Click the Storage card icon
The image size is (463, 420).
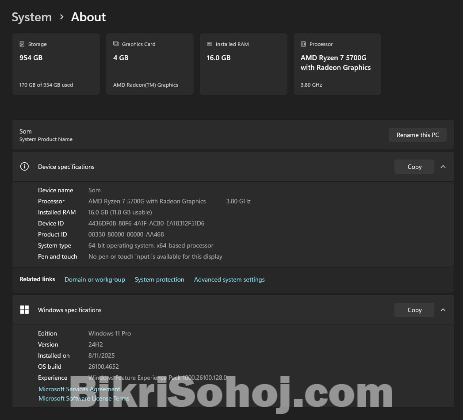(22, 44)
